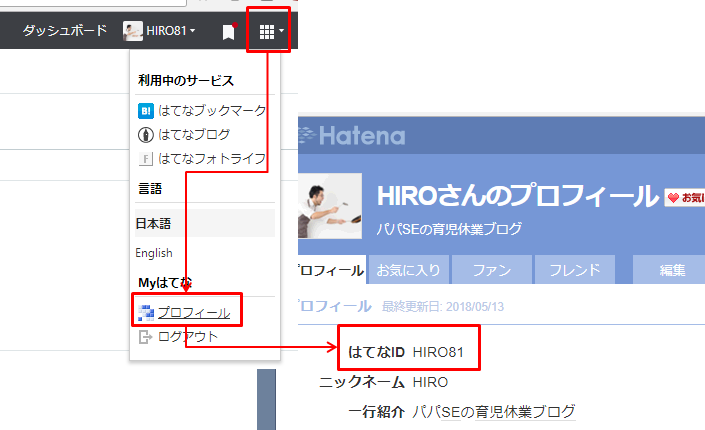The width and height of the screenshot is (705, 430).
Task: Click the はてなフォトライフ F icon
Action: [x=146, y=158]
